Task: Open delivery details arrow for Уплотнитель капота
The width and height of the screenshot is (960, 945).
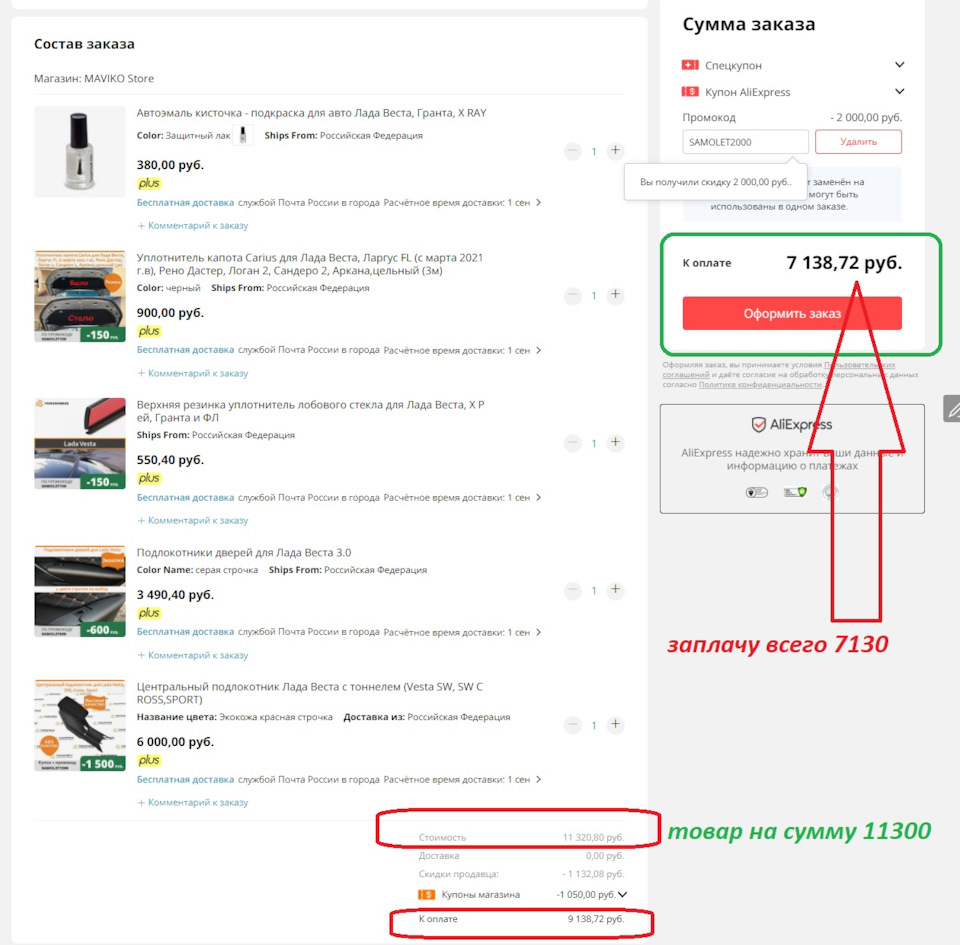Action: [538, 350]
